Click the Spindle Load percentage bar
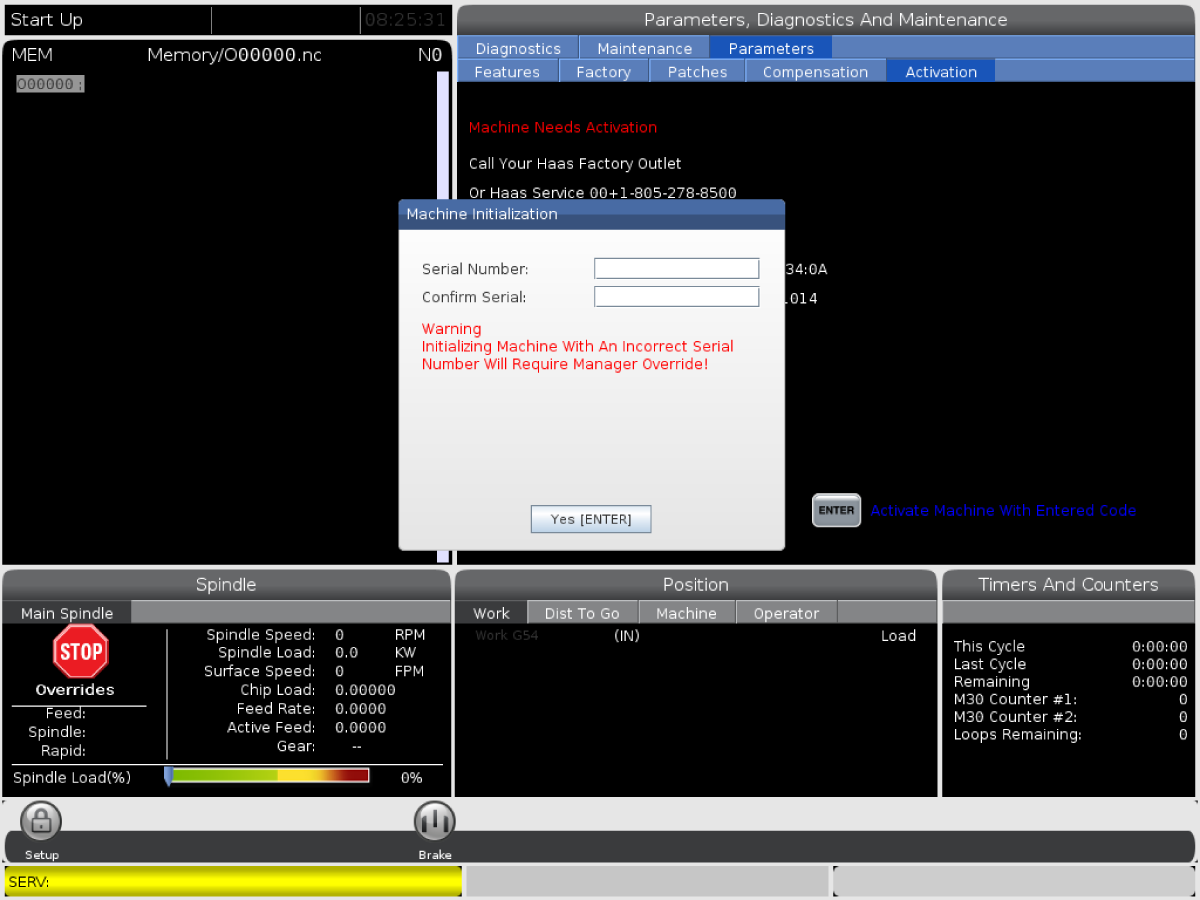The width and height of the screenshot is (1200, 900). pos(267,776)
